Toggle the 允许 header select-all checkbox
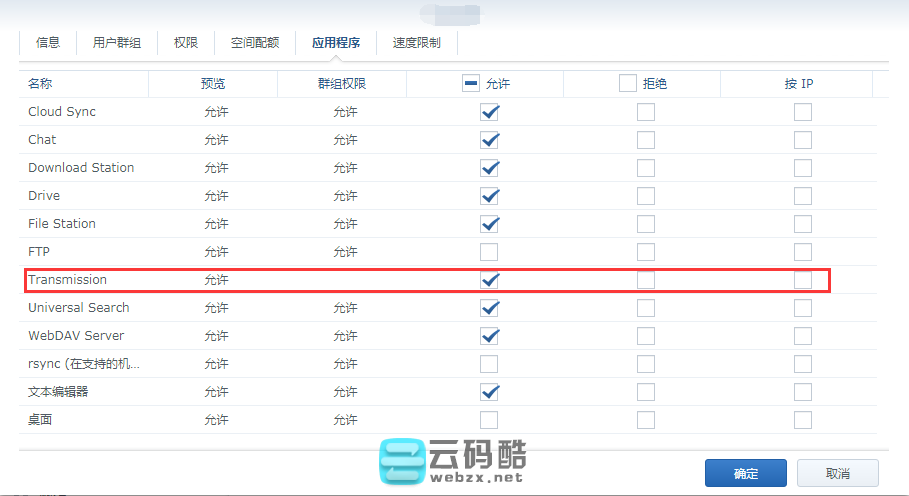This screenshot has width=909, height=496. [471, 84]
